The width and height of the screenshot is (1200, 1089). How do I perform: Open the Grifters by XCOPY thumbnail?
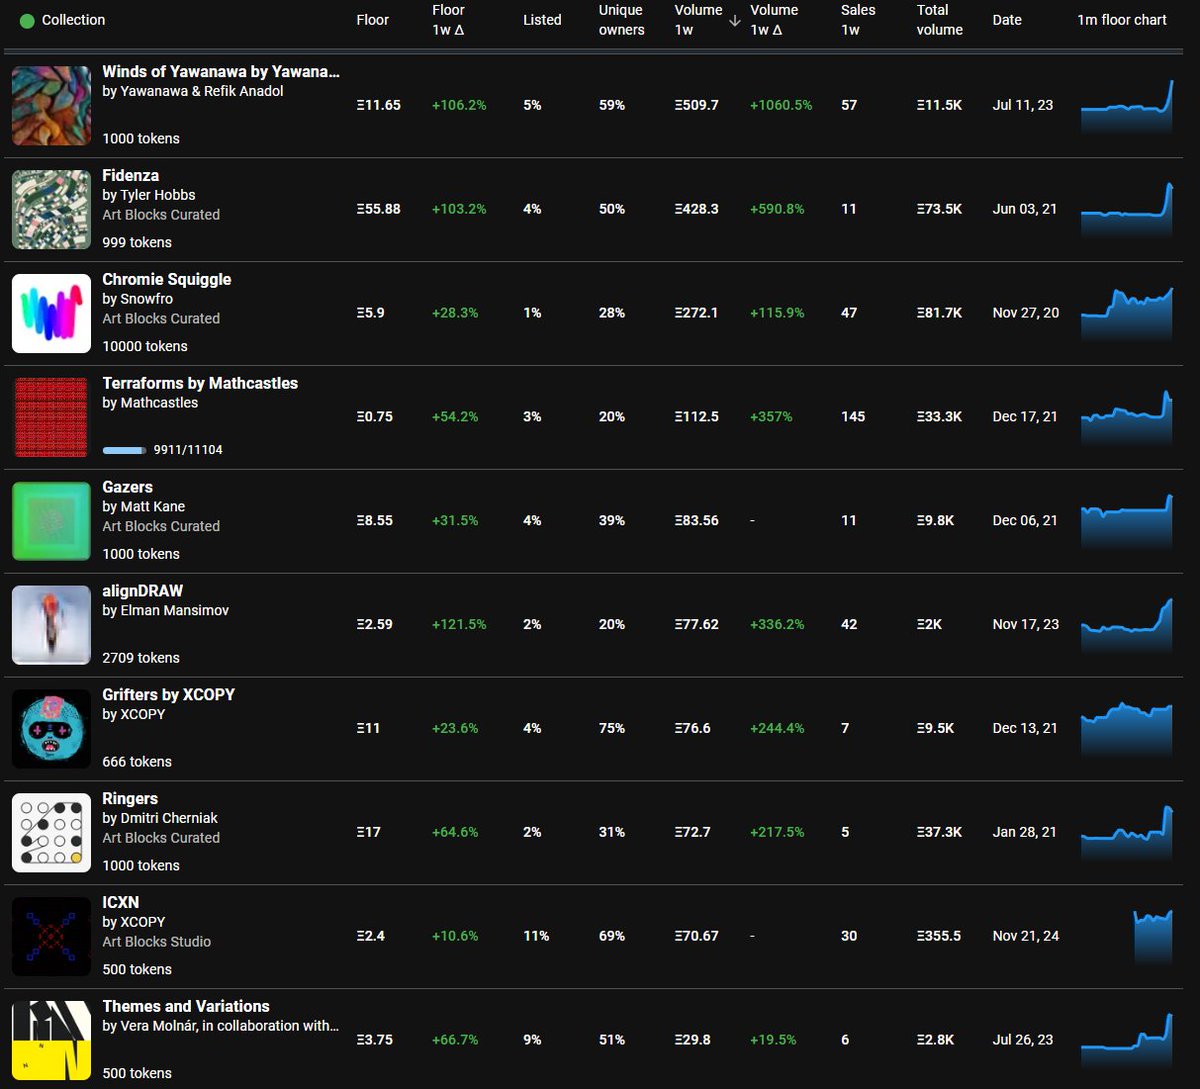pos(52,729)
